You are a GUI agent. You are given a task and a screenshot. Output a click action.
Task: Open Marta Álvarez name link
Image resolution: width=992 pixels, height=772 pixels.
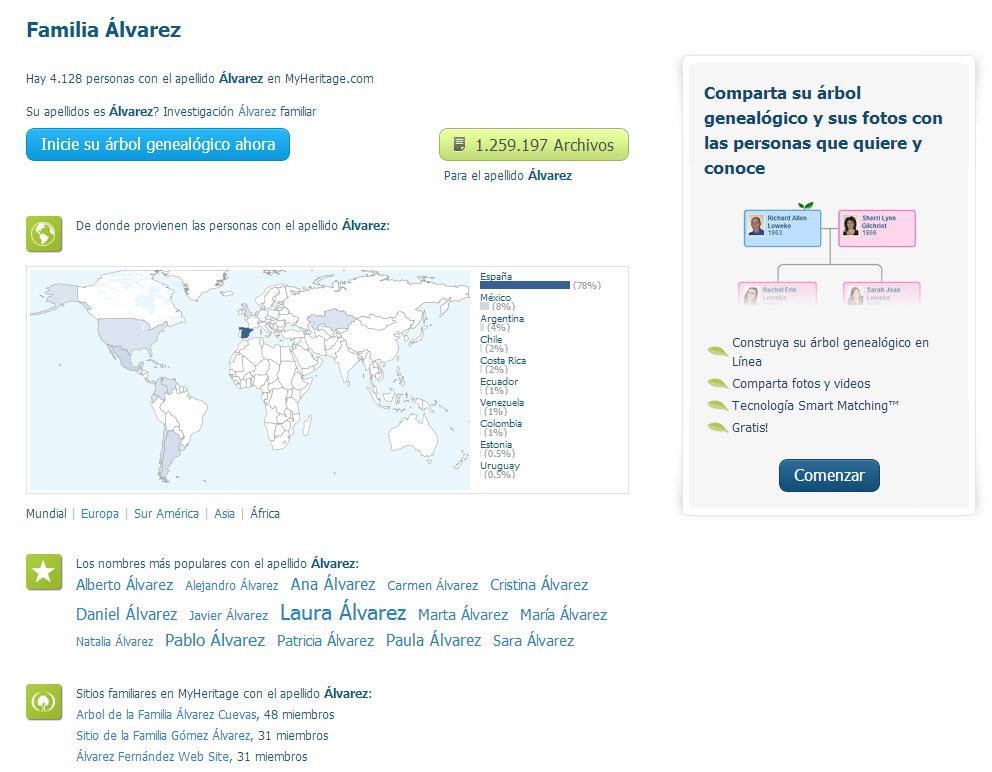463,614
